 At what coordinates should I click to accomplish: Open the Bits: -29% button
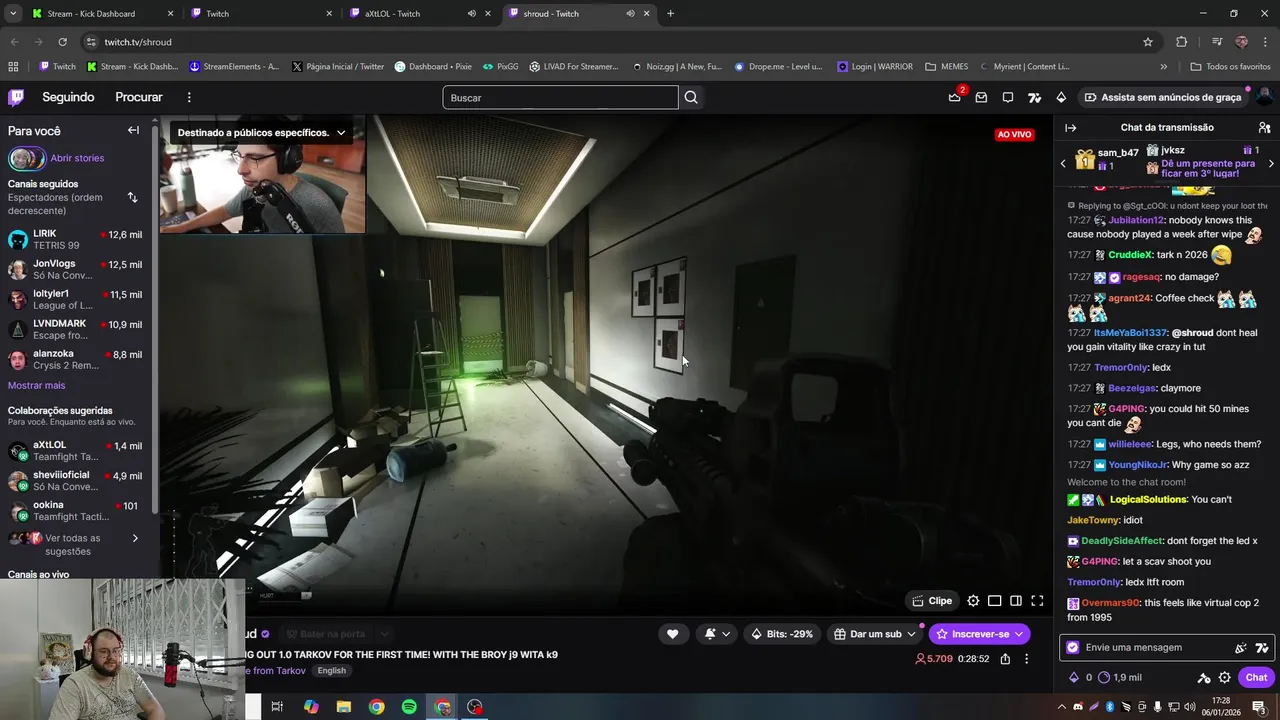pos(782,634)
